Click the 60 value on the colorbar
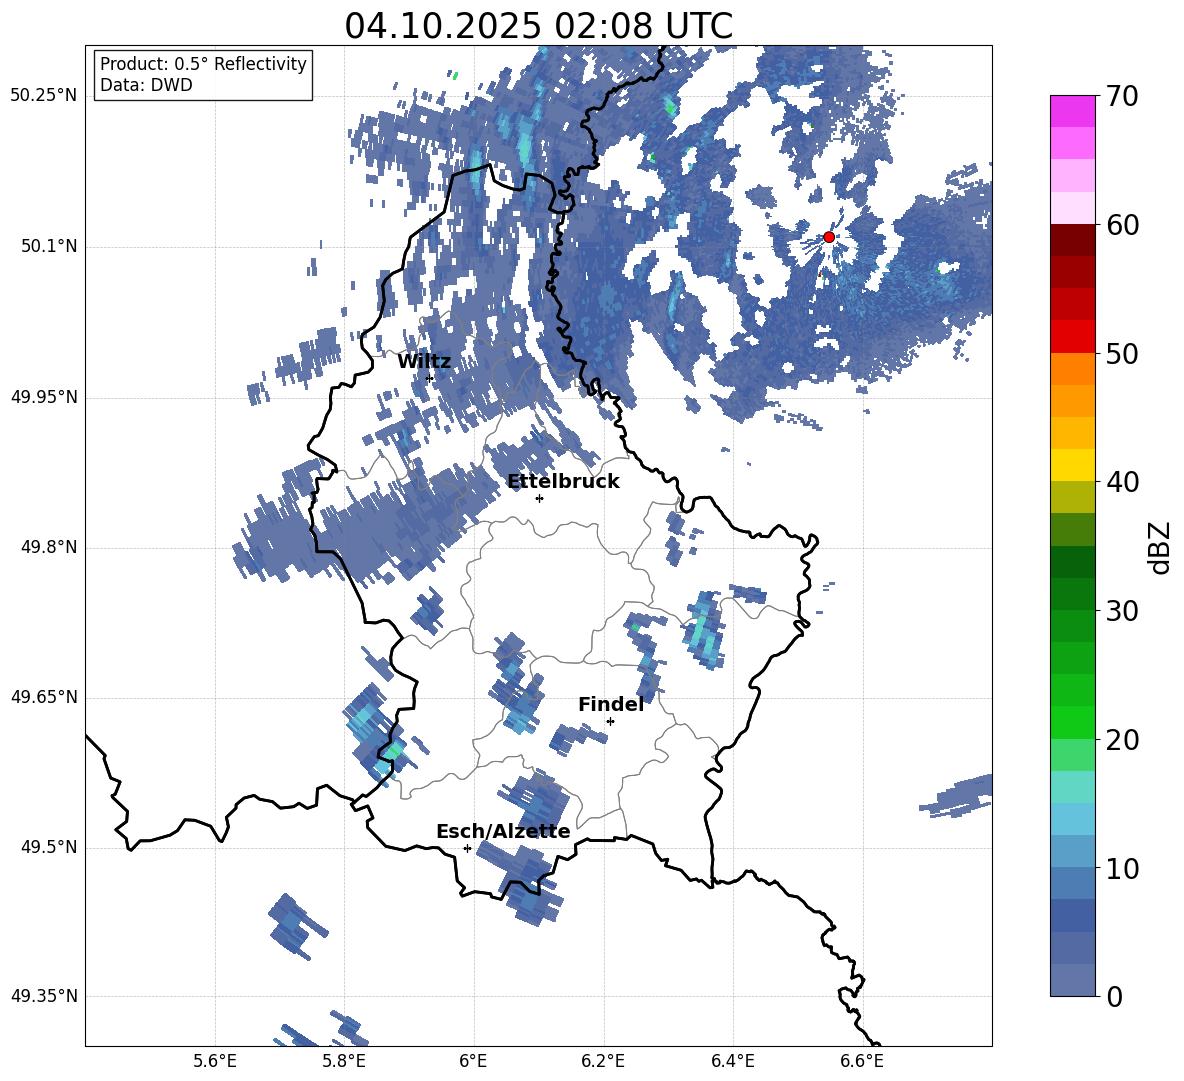Viewport: 1184px width, 1081px height. pos(1122,225)
